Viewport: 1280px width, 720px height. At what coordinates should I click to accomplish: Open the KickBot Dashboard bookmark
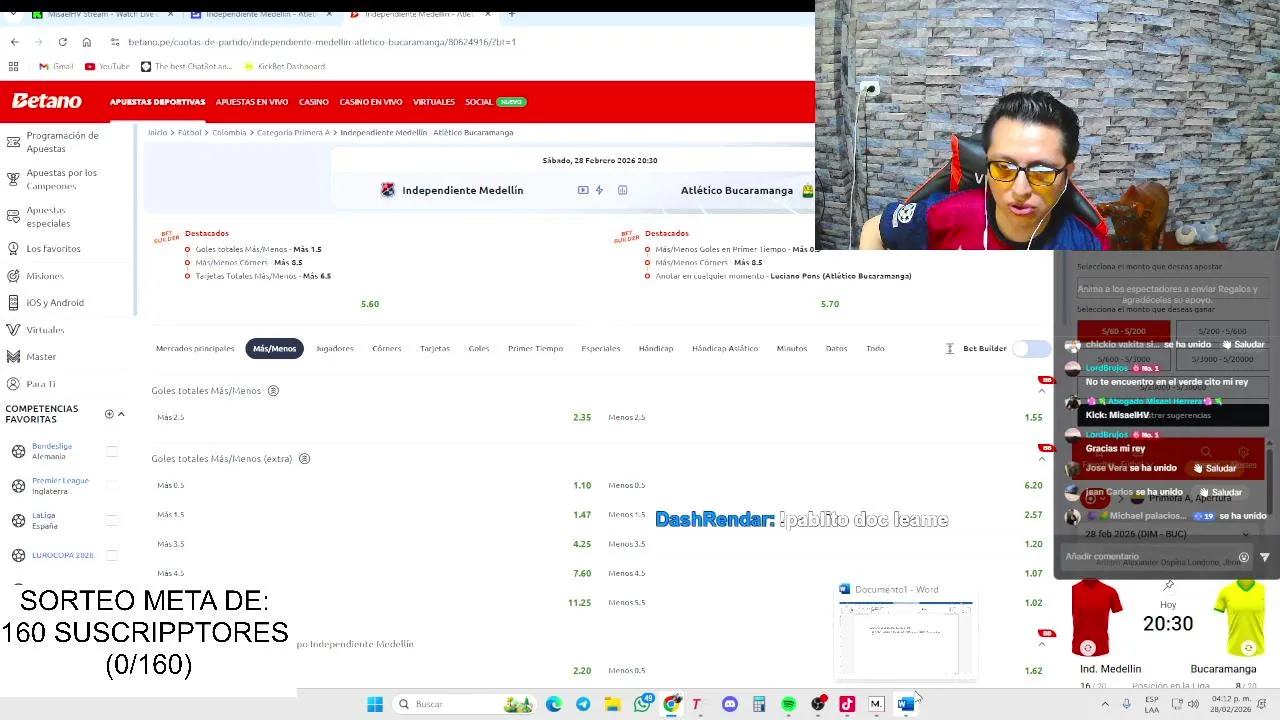[283, 66]
